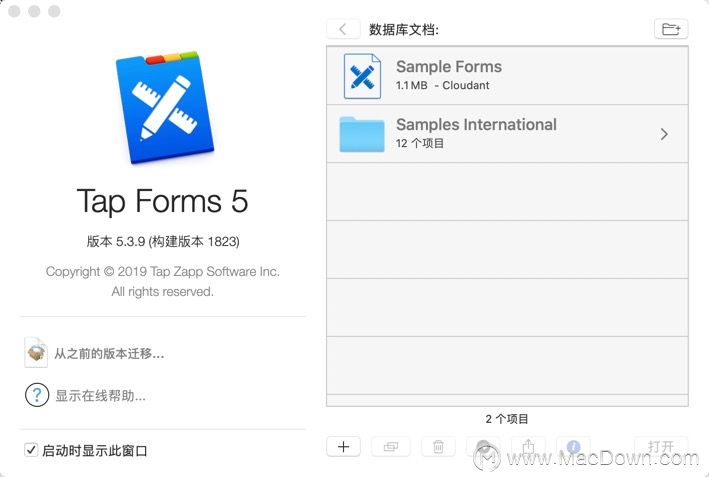Click the '2 个项目' count label
Image resolution: width=709 pixels, height=477 pixels.
point(507,419)
